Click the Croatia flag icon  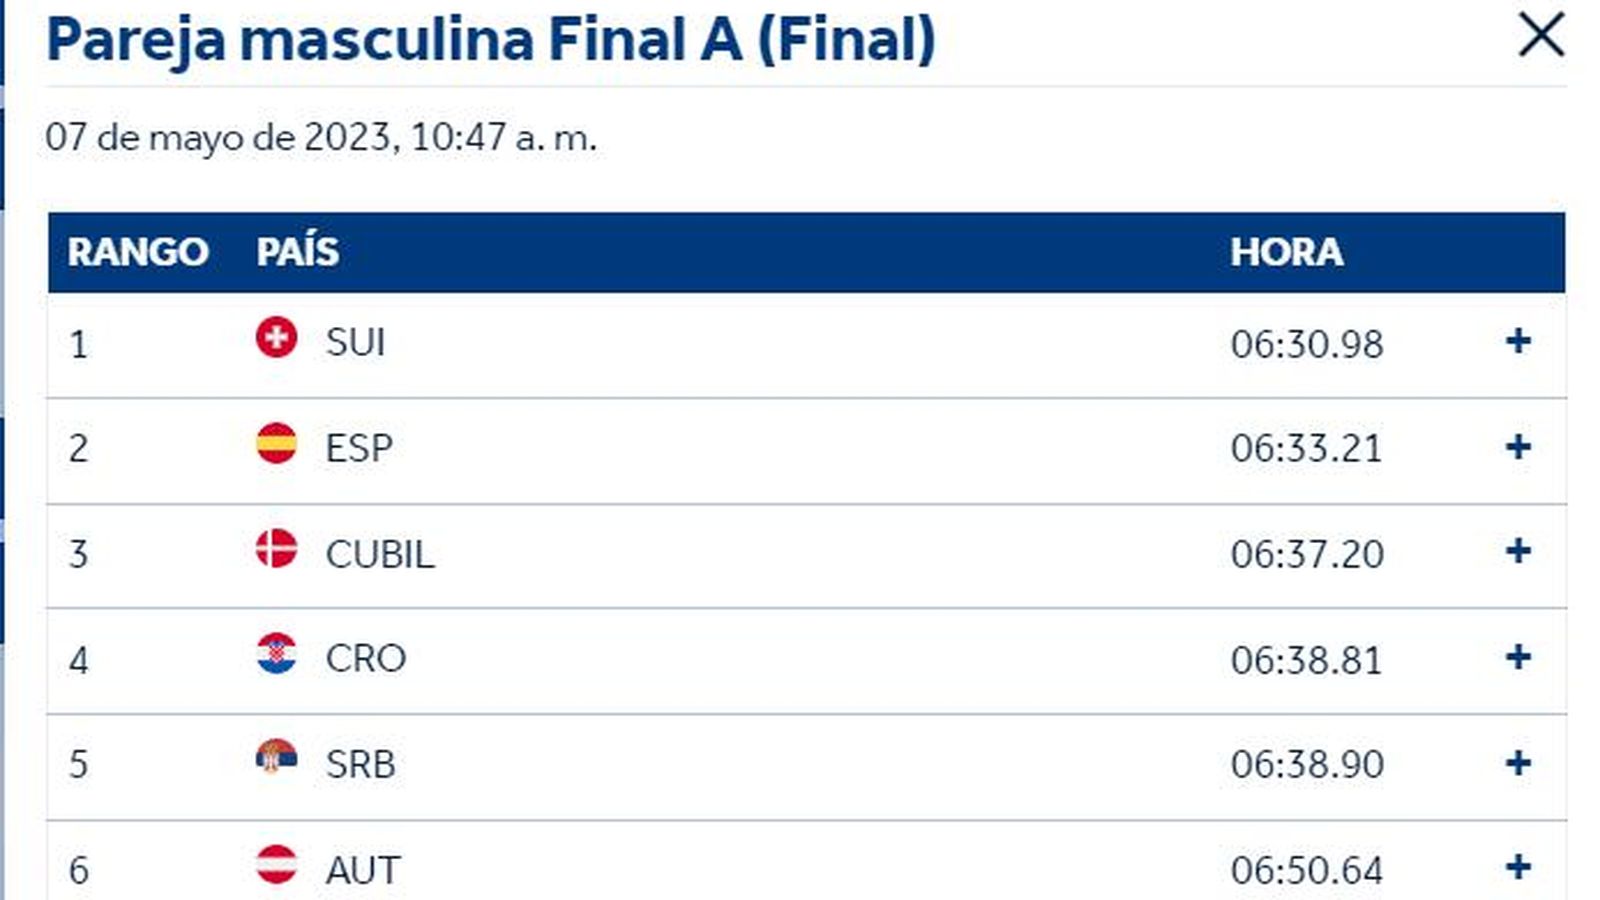tap(276, 654)
